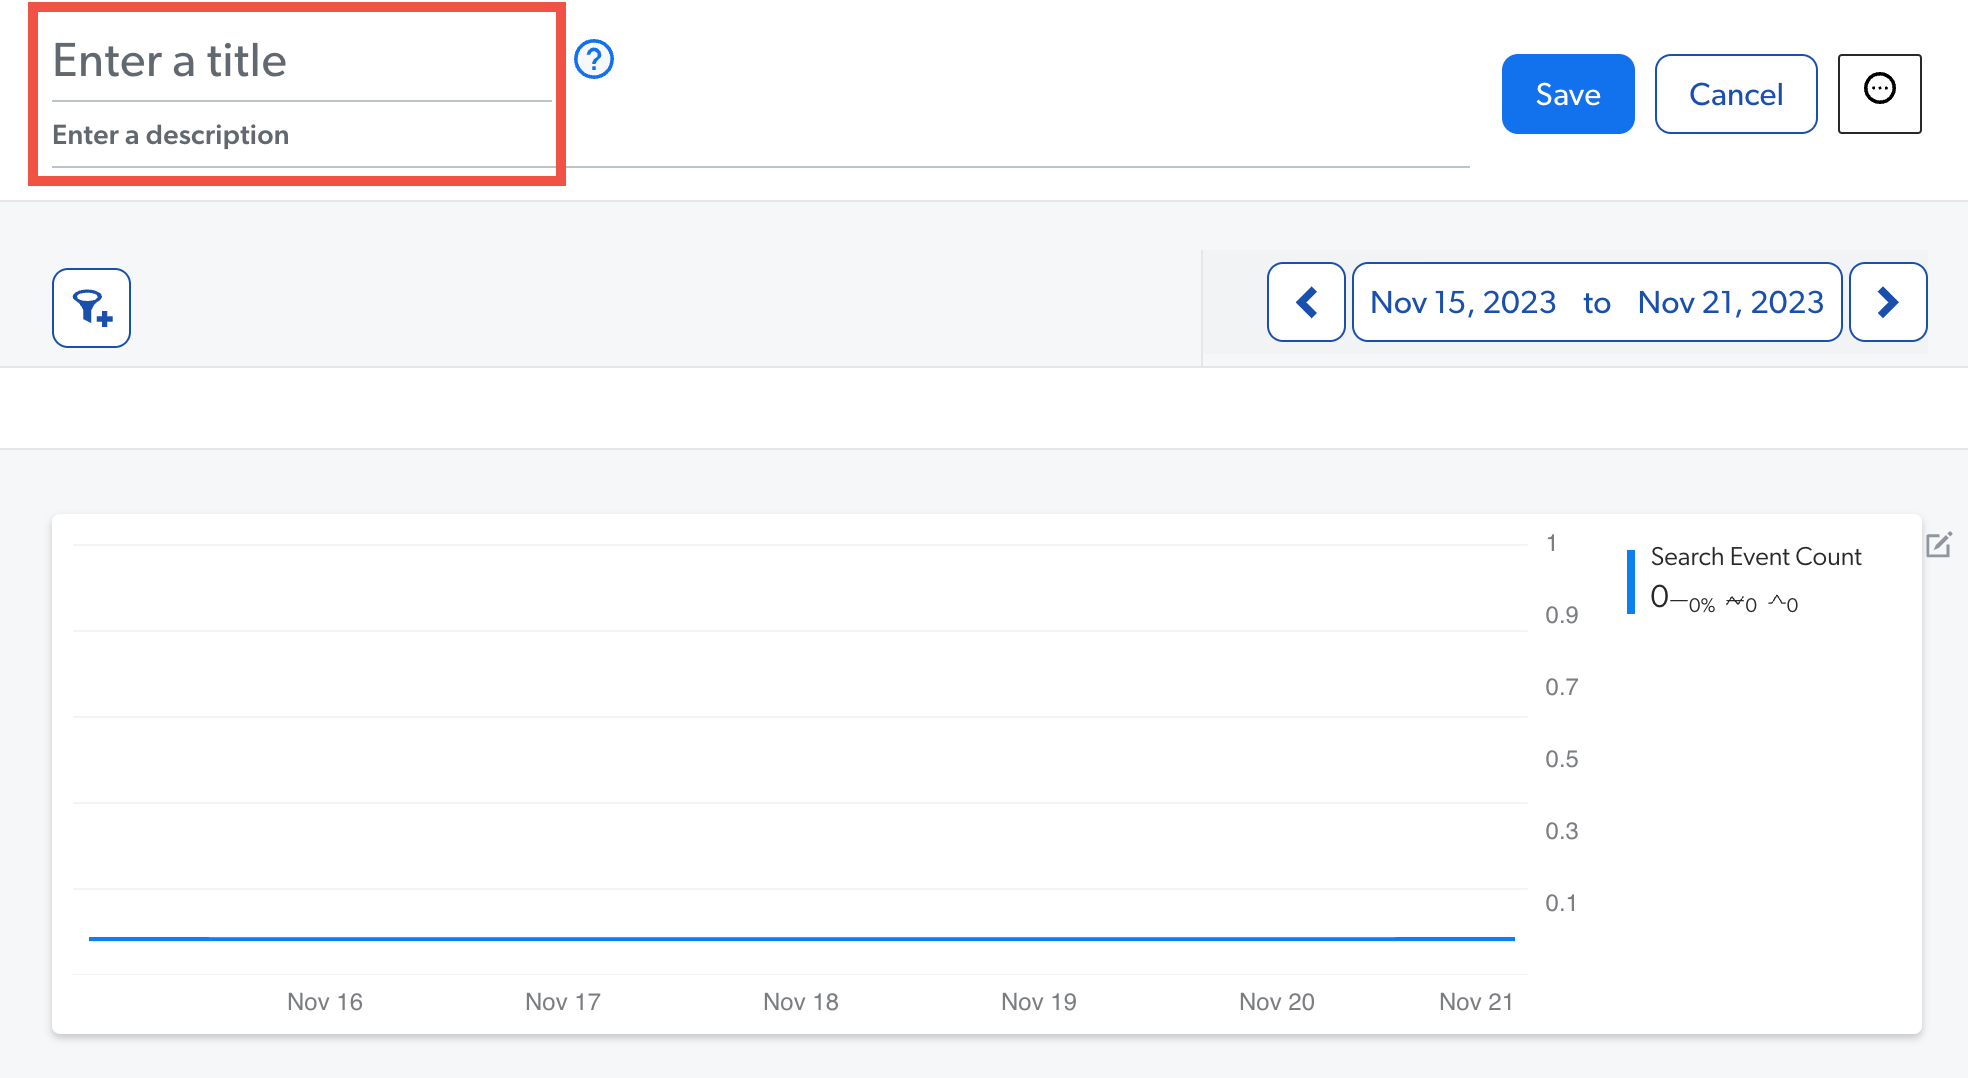Save the report
The height and width of the screenshot is (1078, 1968).
pos(1568,94)
